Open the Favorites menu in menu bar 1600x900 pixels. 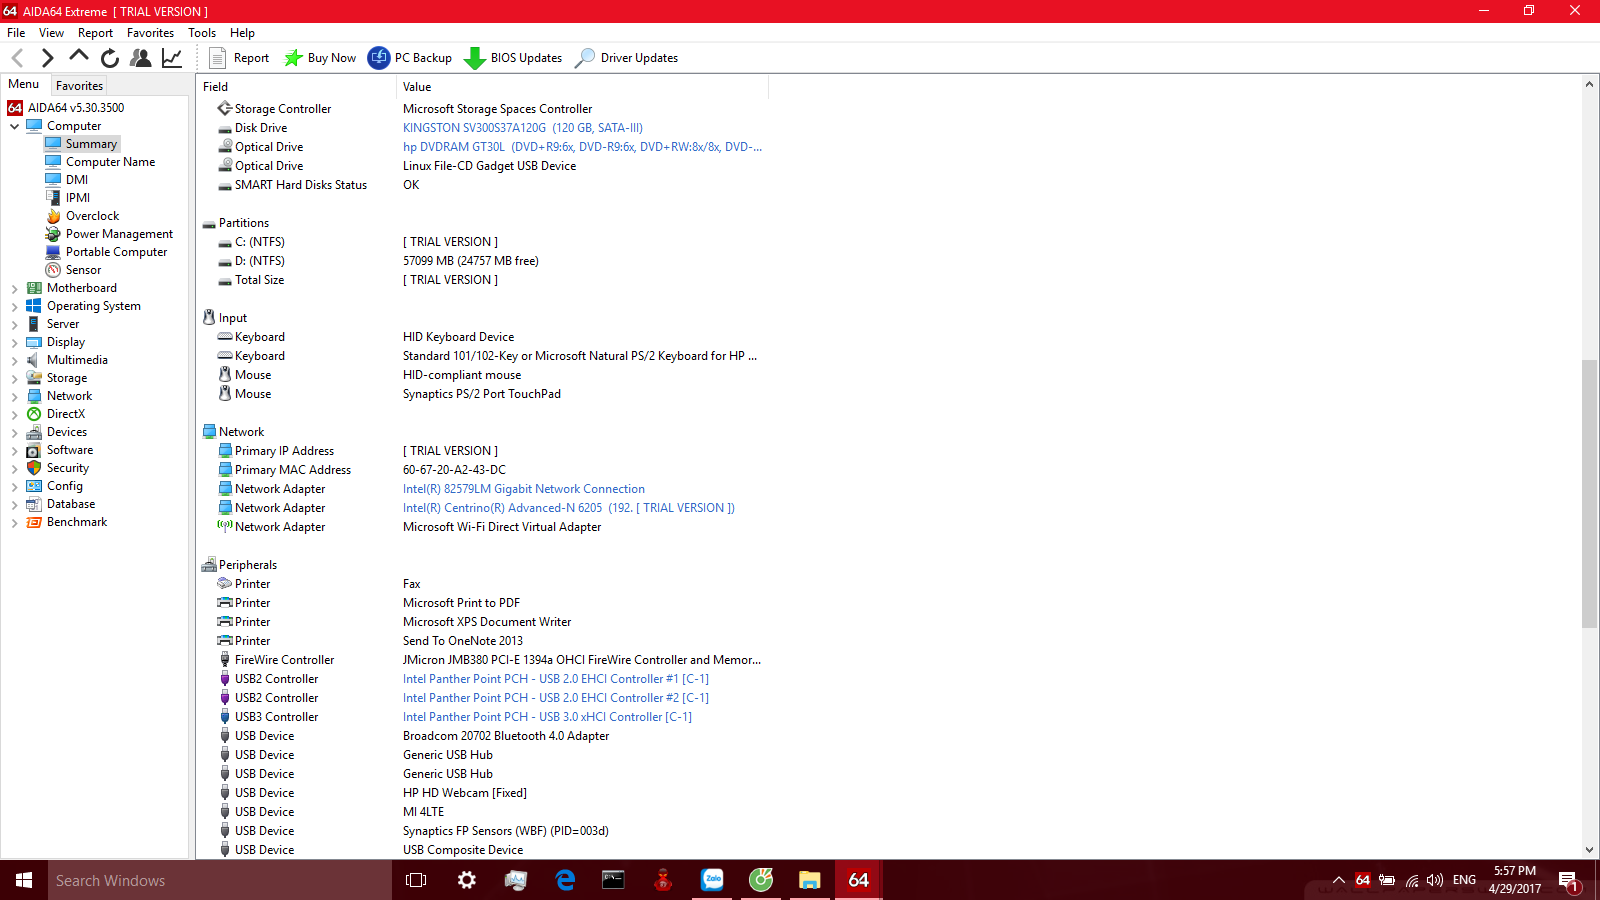151,33
